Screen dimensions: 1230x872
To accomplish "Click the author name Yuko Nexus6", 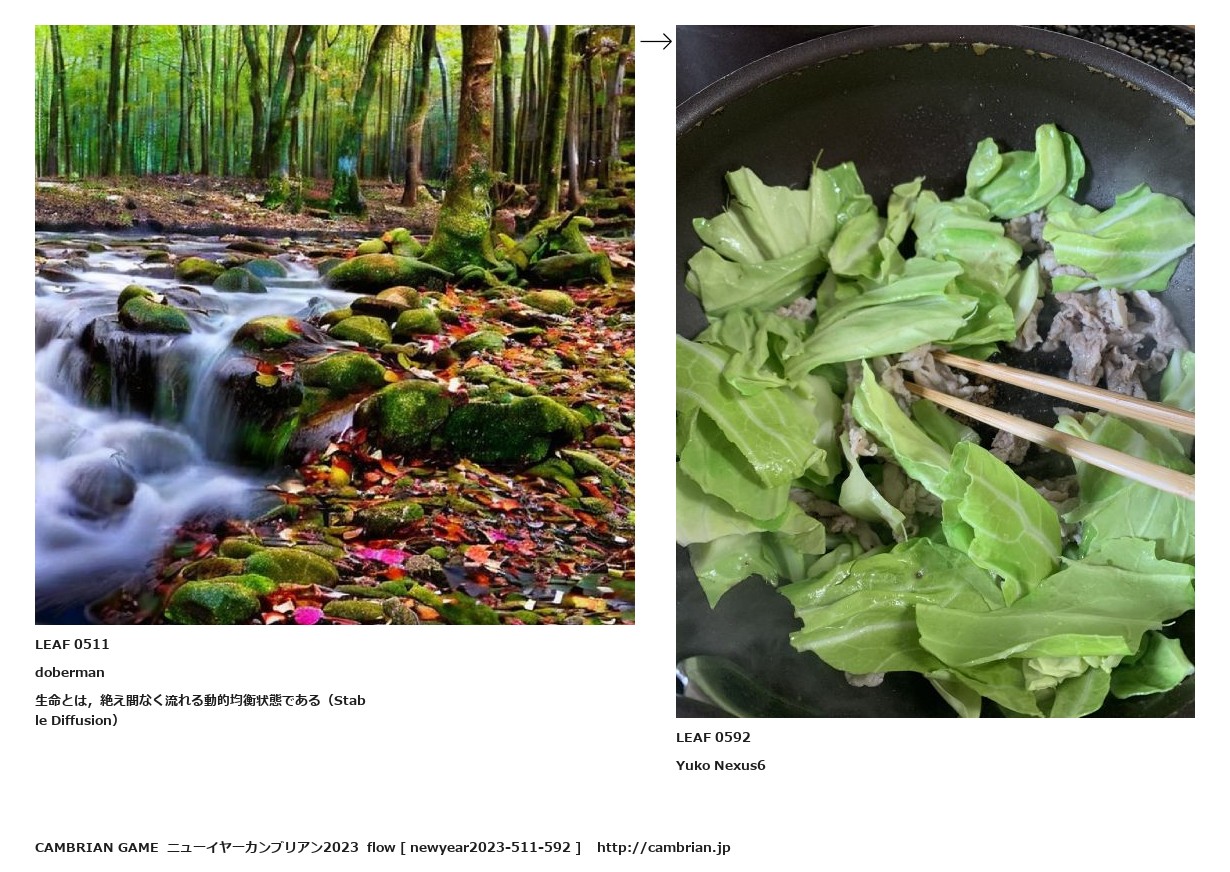I will click(721, 765).
